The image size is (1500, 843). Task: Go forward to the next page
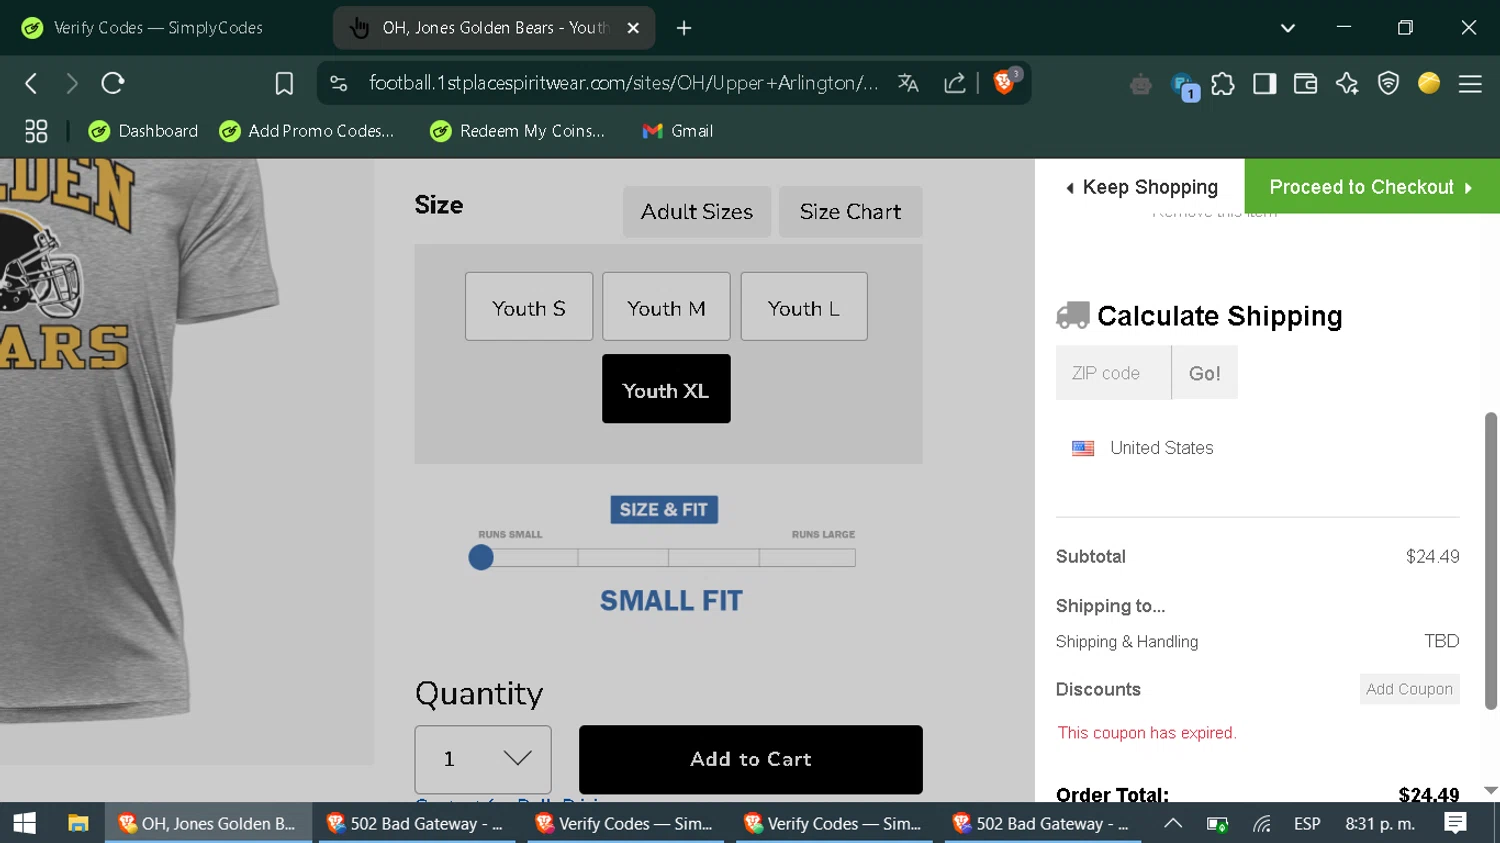click(x=71, y=83)
